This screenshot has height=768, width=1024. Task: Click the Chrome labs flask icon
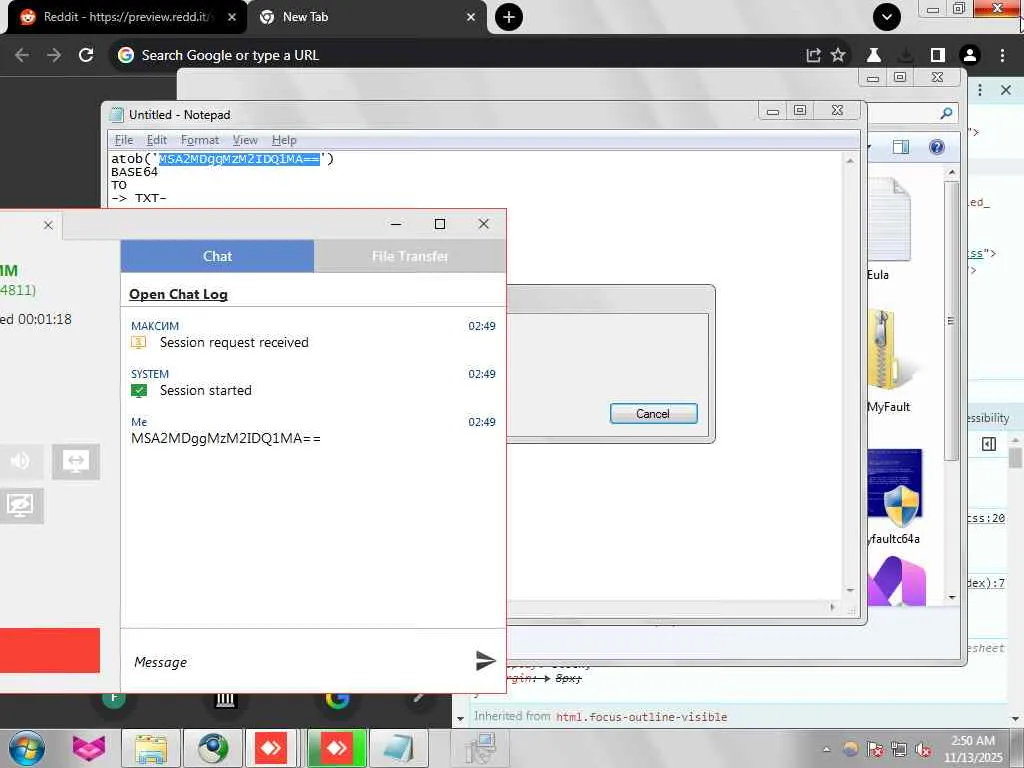873,55
